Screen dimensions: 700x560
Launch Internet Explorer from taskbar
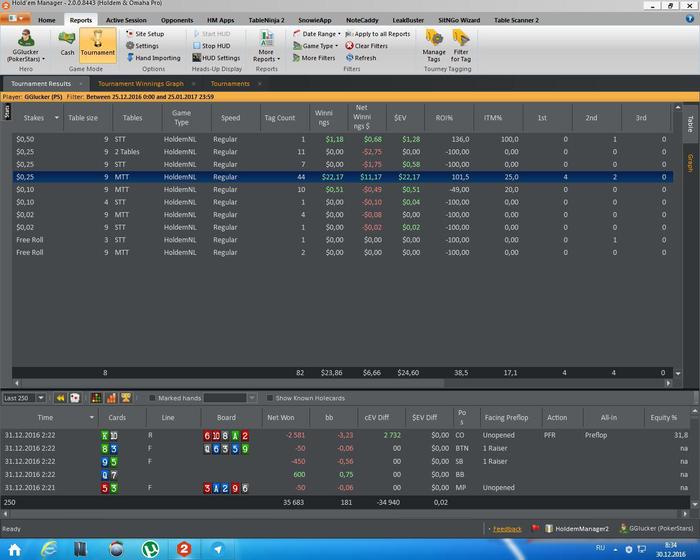[49, 549]
